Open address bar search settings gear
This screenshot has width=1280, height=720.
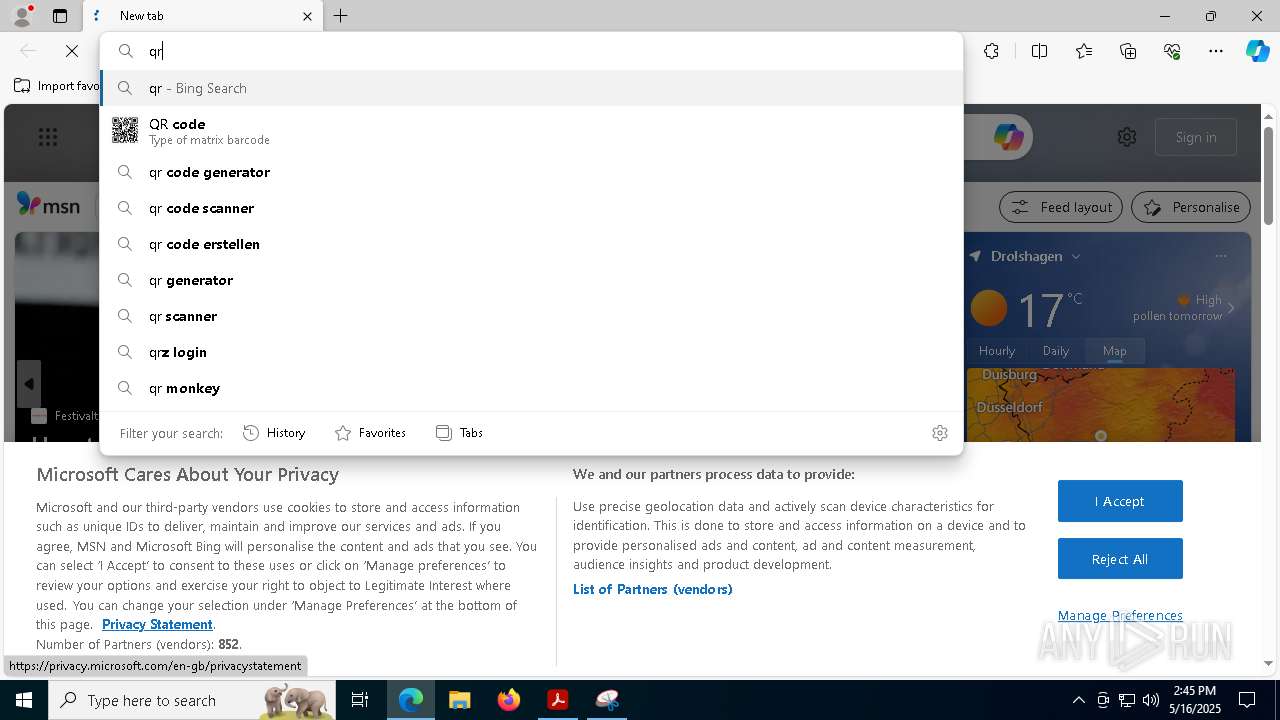click(x=940, y=433)
